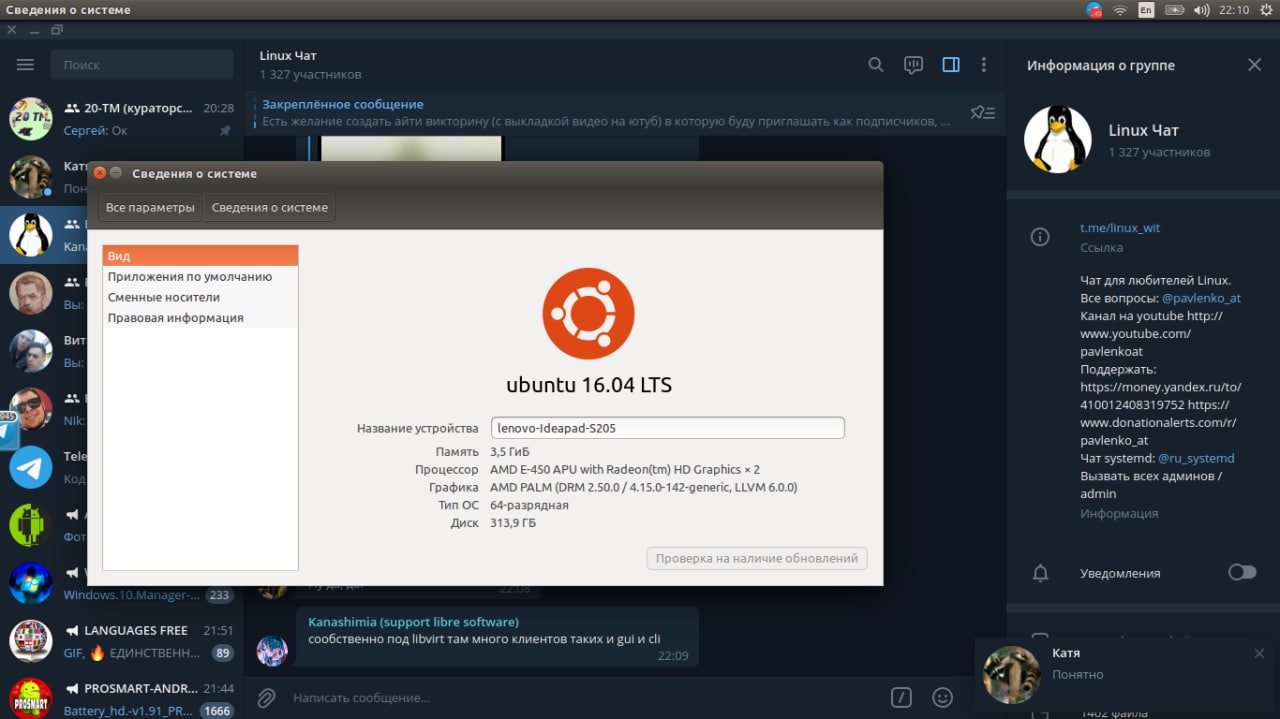Open the LANGUAGES FREE channel
This screenshot has width=1280, height=719.
tap(122, 641)
